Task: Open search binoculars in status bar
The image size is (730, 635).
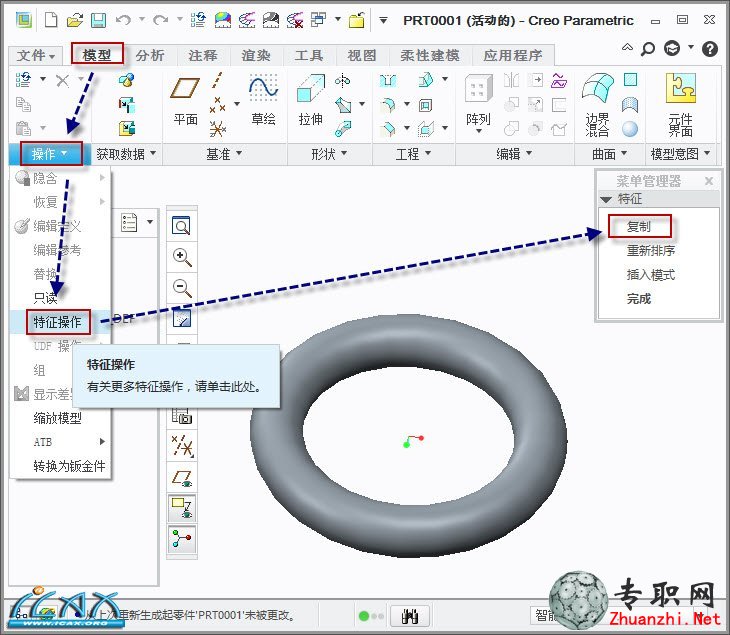Action: click(x=410, y=616)
